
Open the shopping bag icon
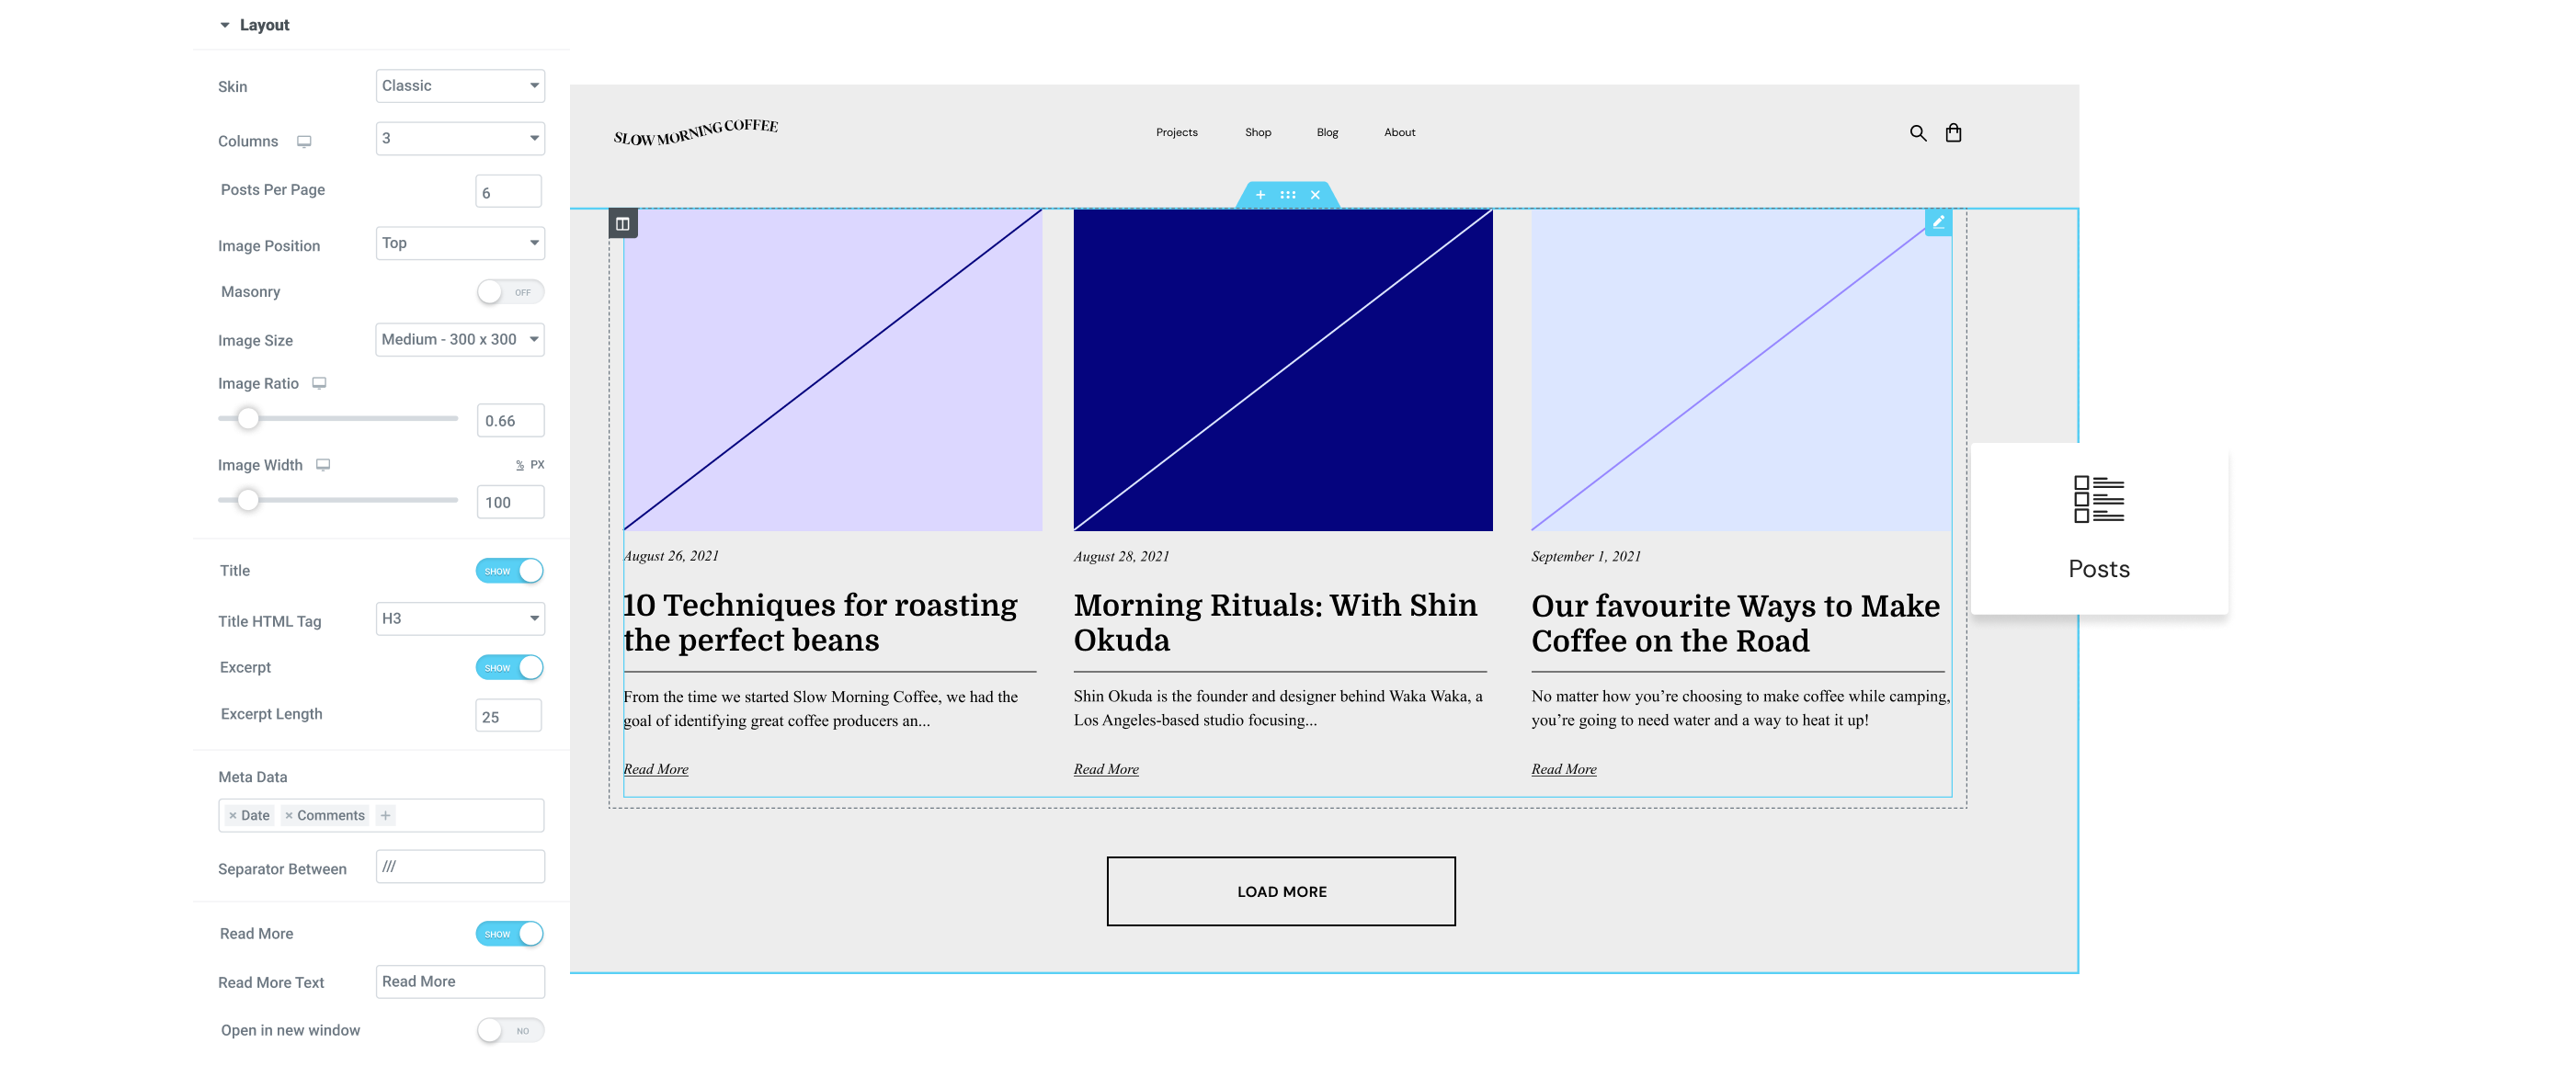tap(1954, 132)
